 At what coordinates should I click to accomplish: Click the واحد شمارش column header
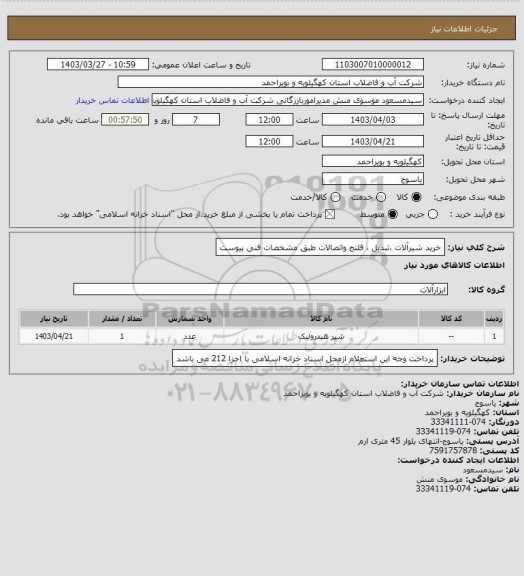pos(190,318)
